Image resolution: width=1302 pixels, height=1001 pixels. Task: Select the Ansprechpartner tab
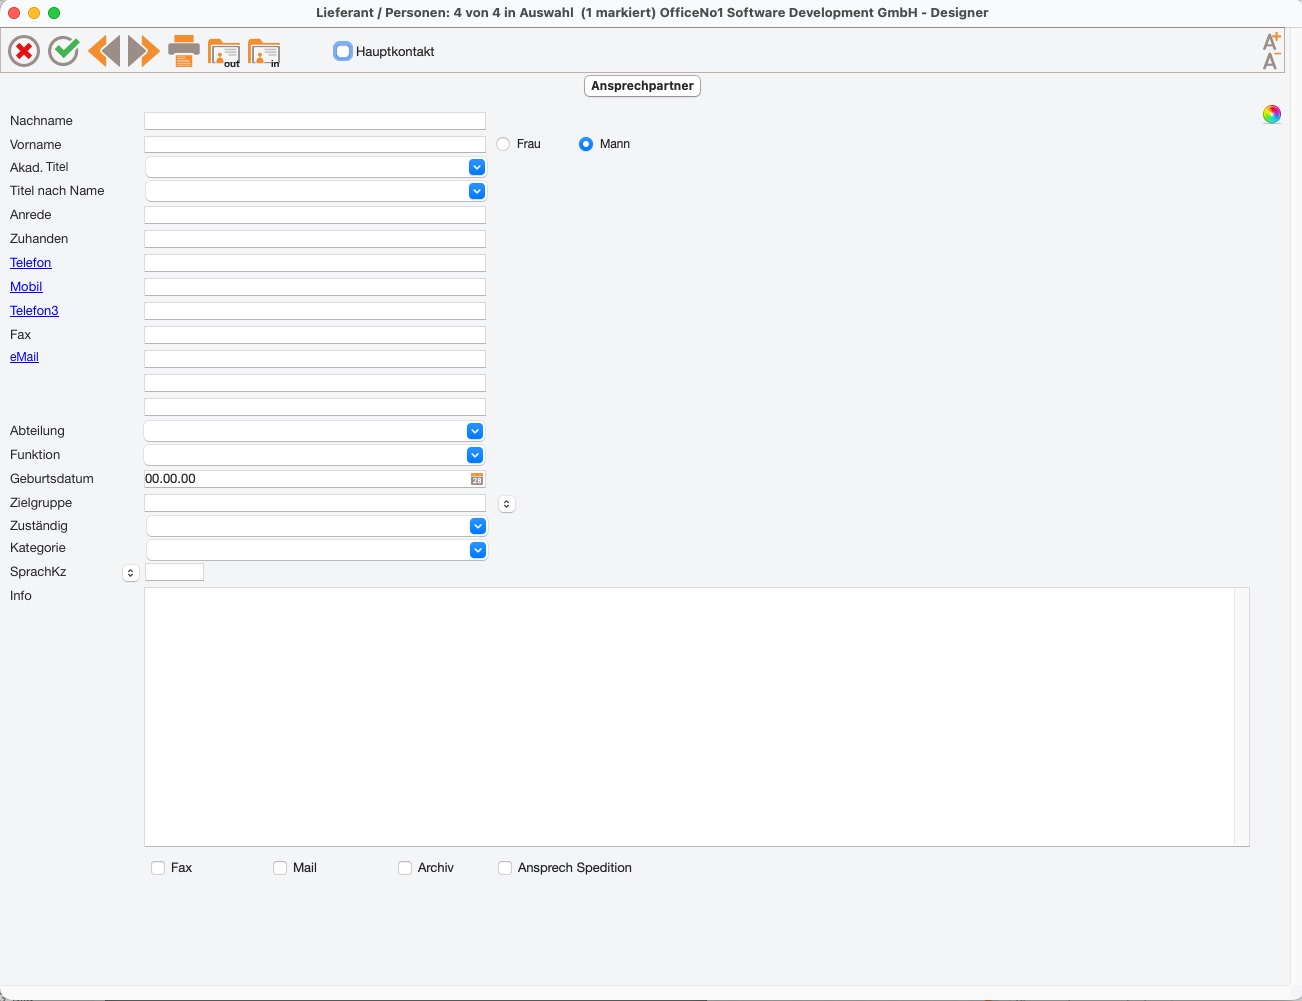(x=642, y=86)
